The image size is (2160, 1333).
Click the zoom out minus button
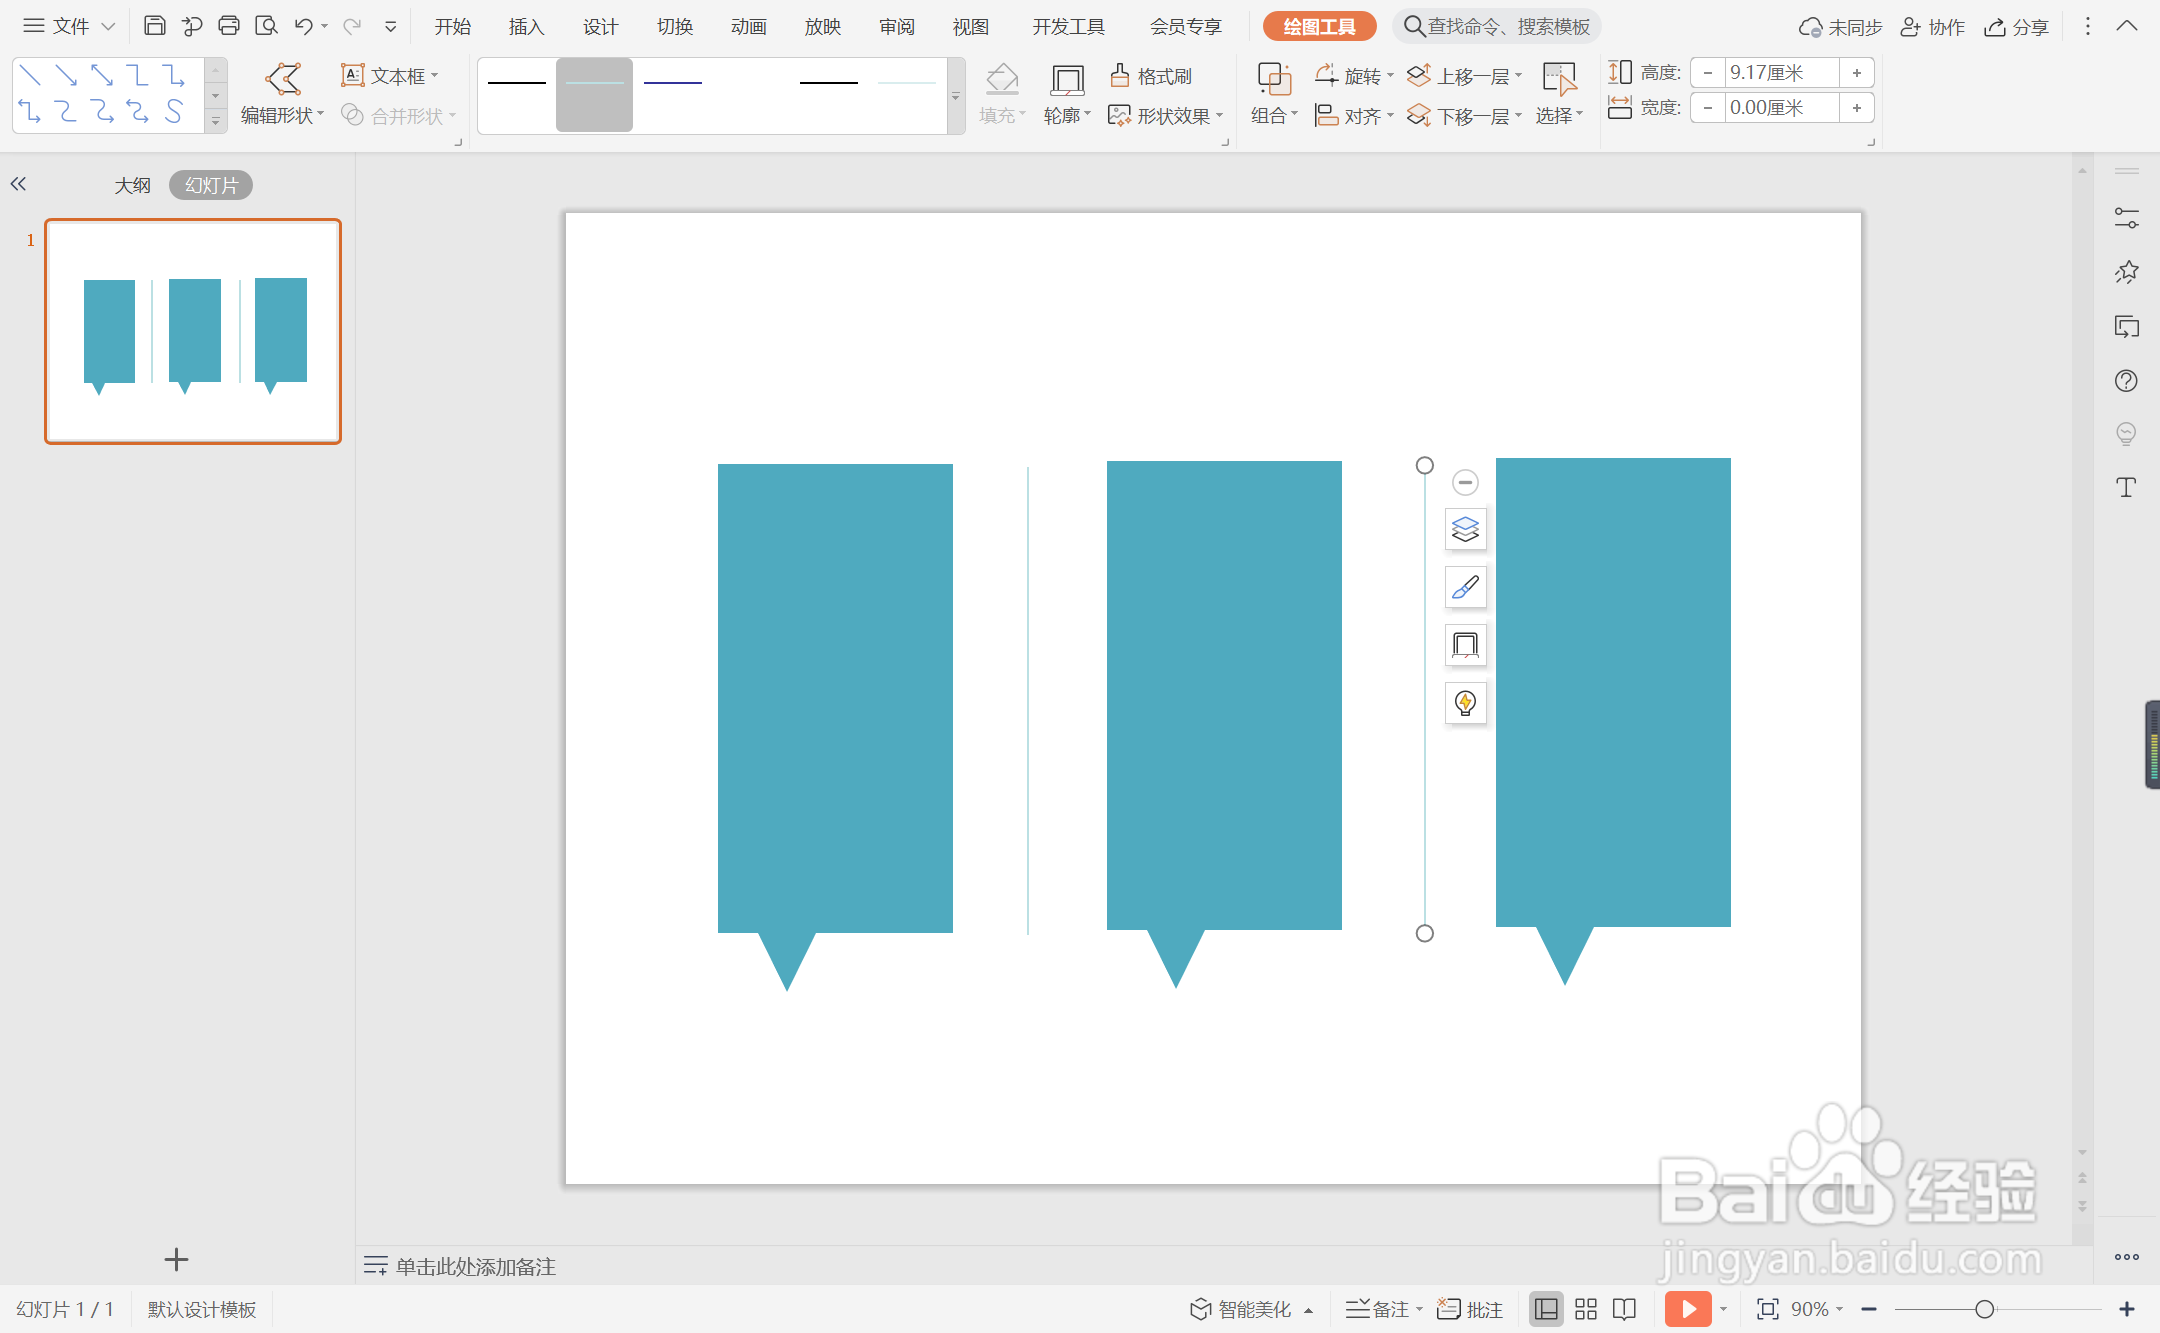coord(1869,1309)
